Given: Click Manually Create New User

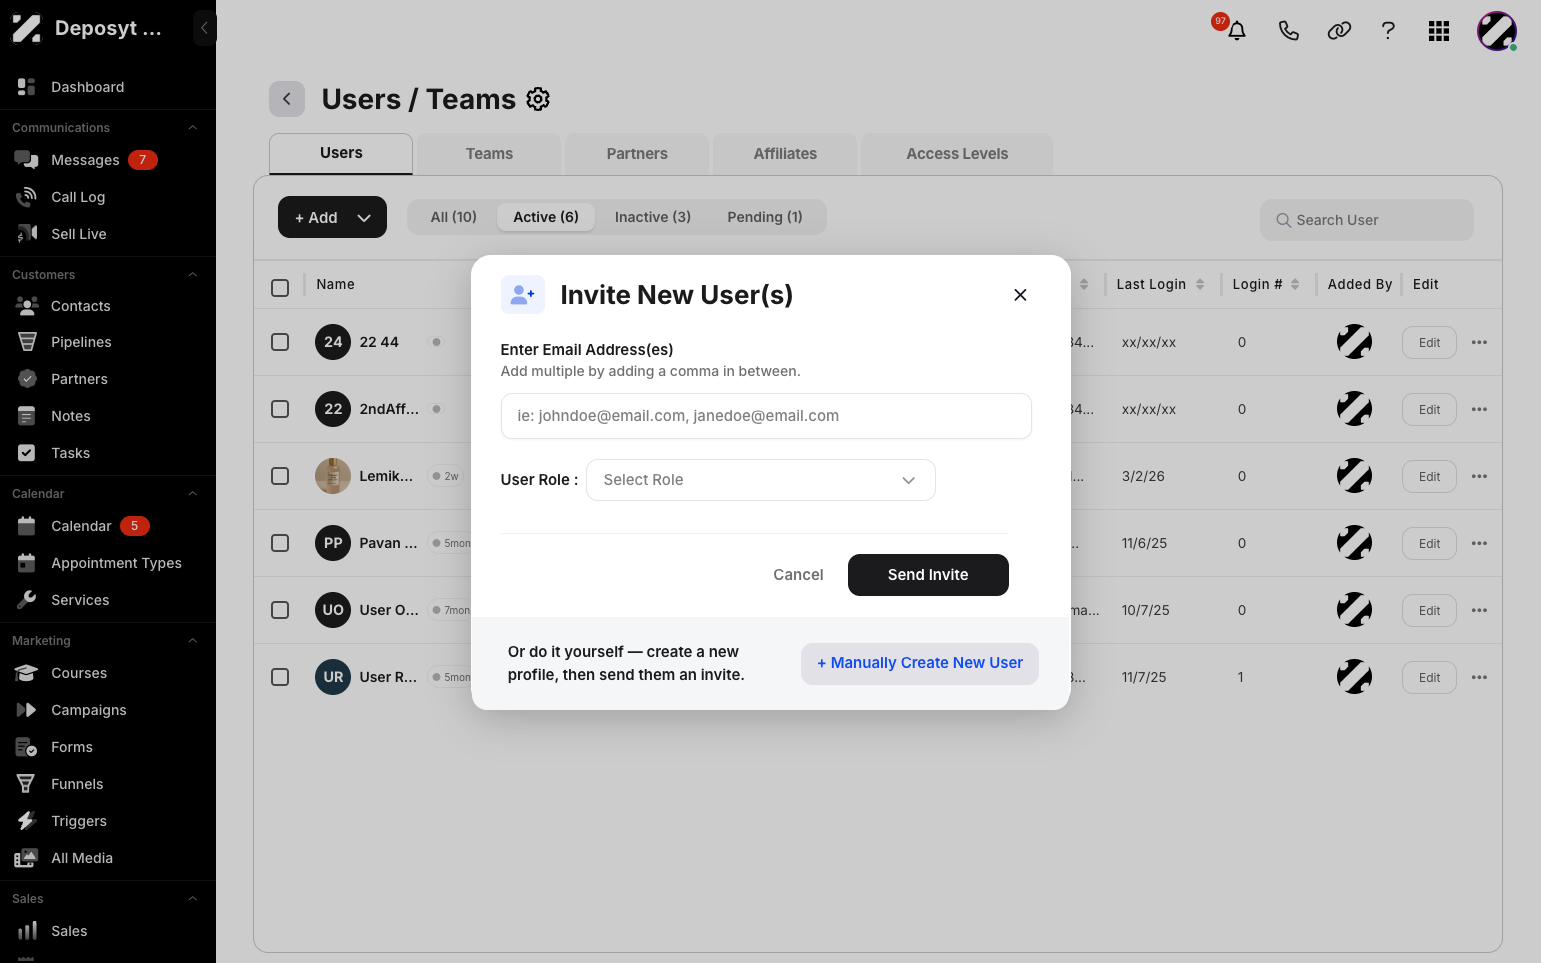Looking at the screenshot, I should pyautogui.click(x=920, y=663).
